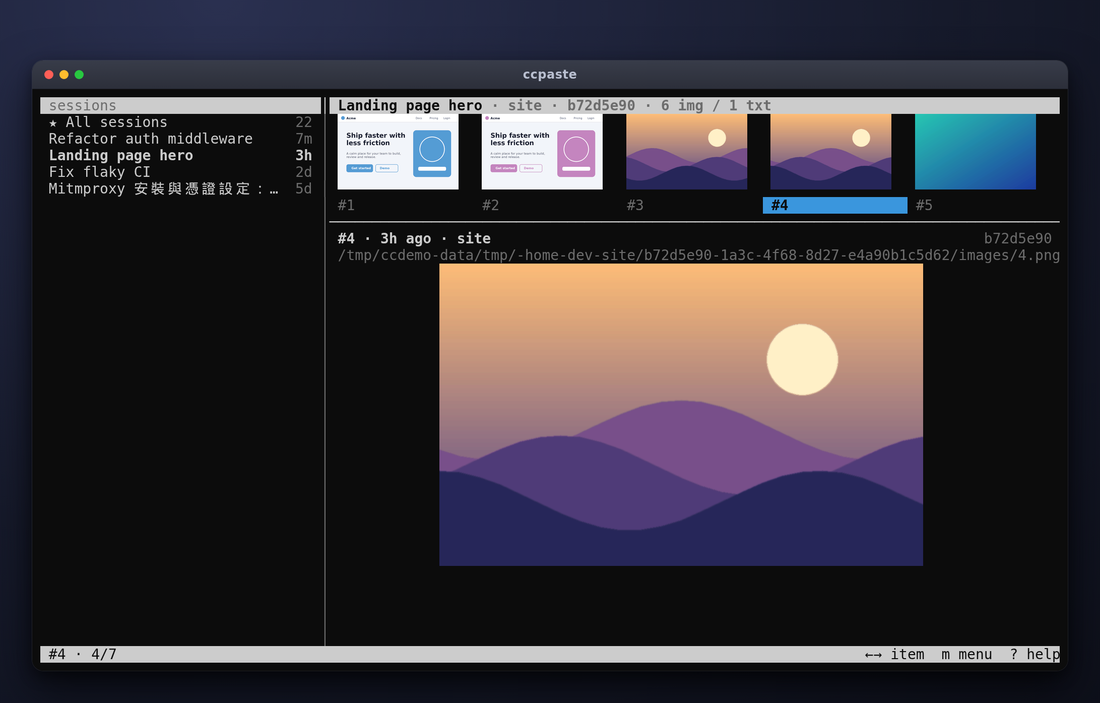Click the '? help' status hint

click(1035, 655)
